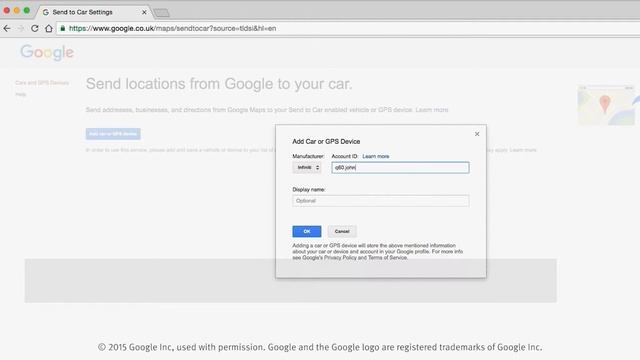Viewport: 640px width, 360px height.
Task: Open Learn more link beside Account ID
Action: click(376, 156)
